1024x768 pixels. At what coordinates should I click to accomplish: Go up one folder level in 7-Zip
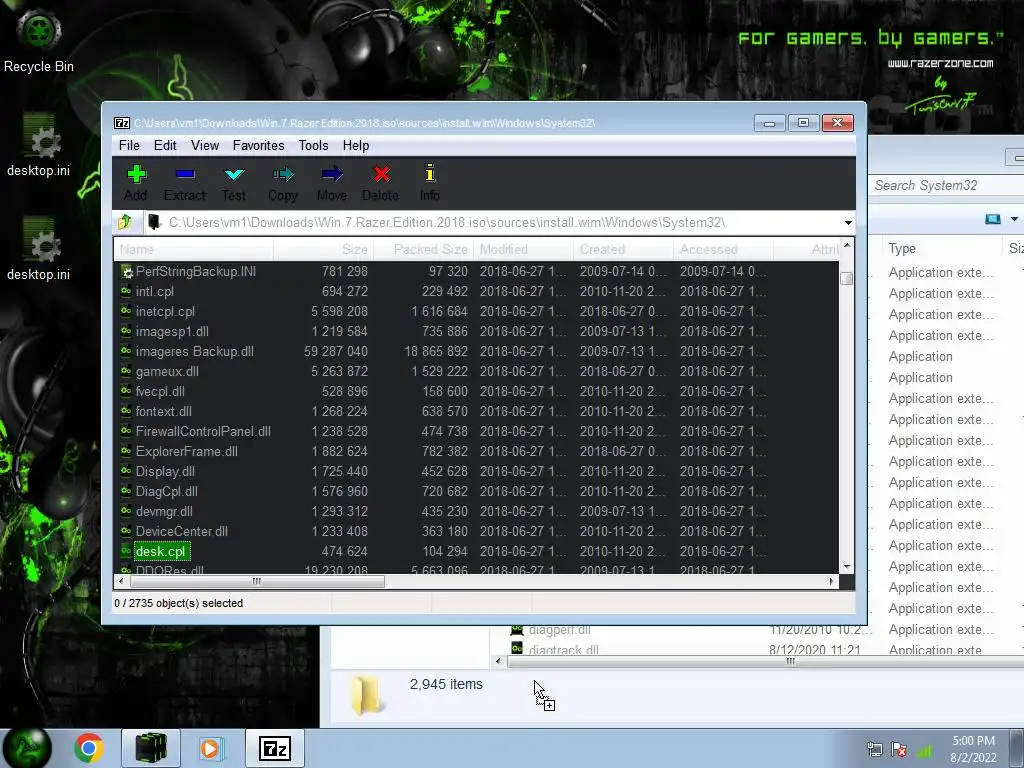[125, 222]
